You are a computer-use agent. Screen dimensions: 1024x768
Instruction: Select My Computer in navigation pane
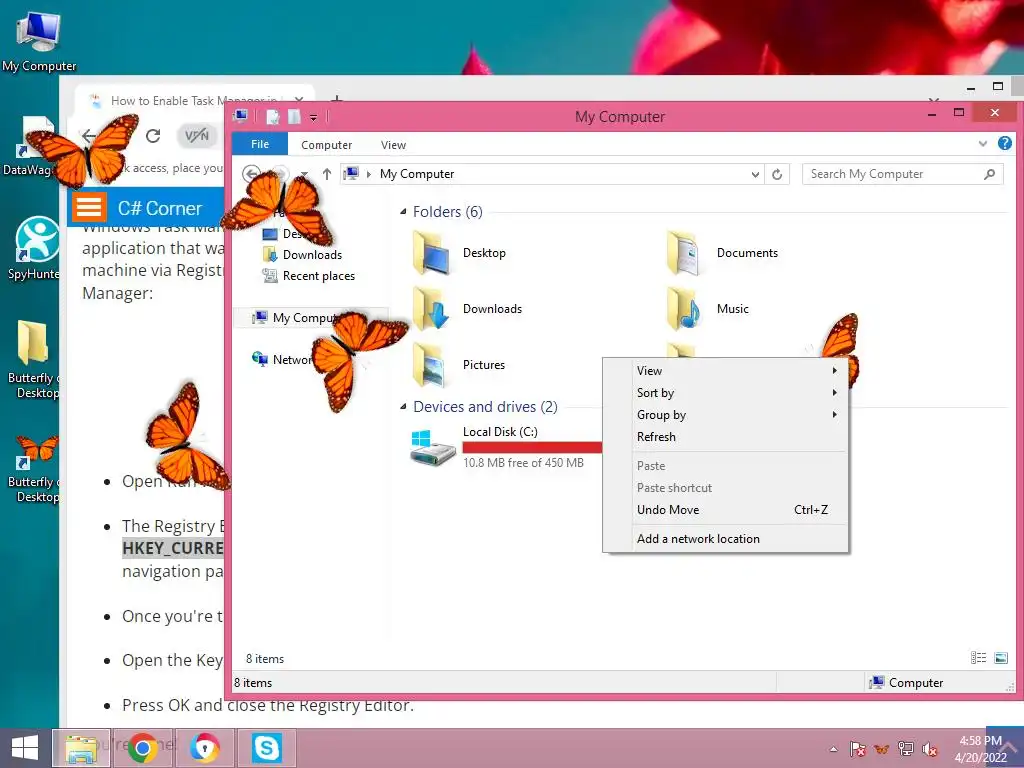click(x=304, y=317)
